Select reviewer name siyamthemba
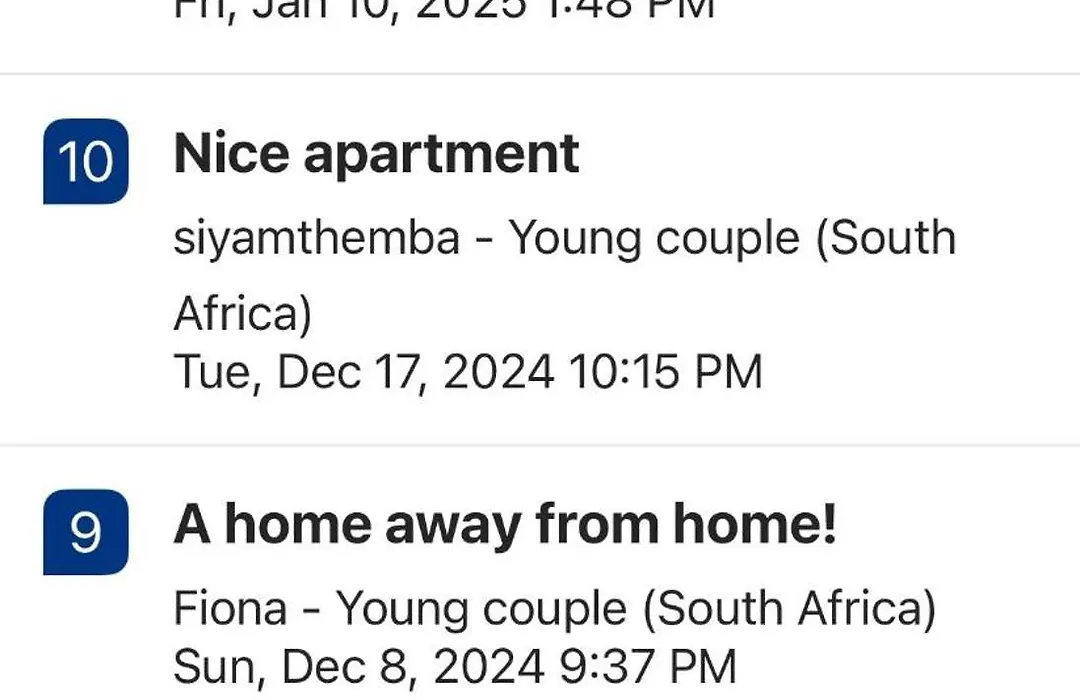Viewport: 1080px width, 700px height. [316, 238]
